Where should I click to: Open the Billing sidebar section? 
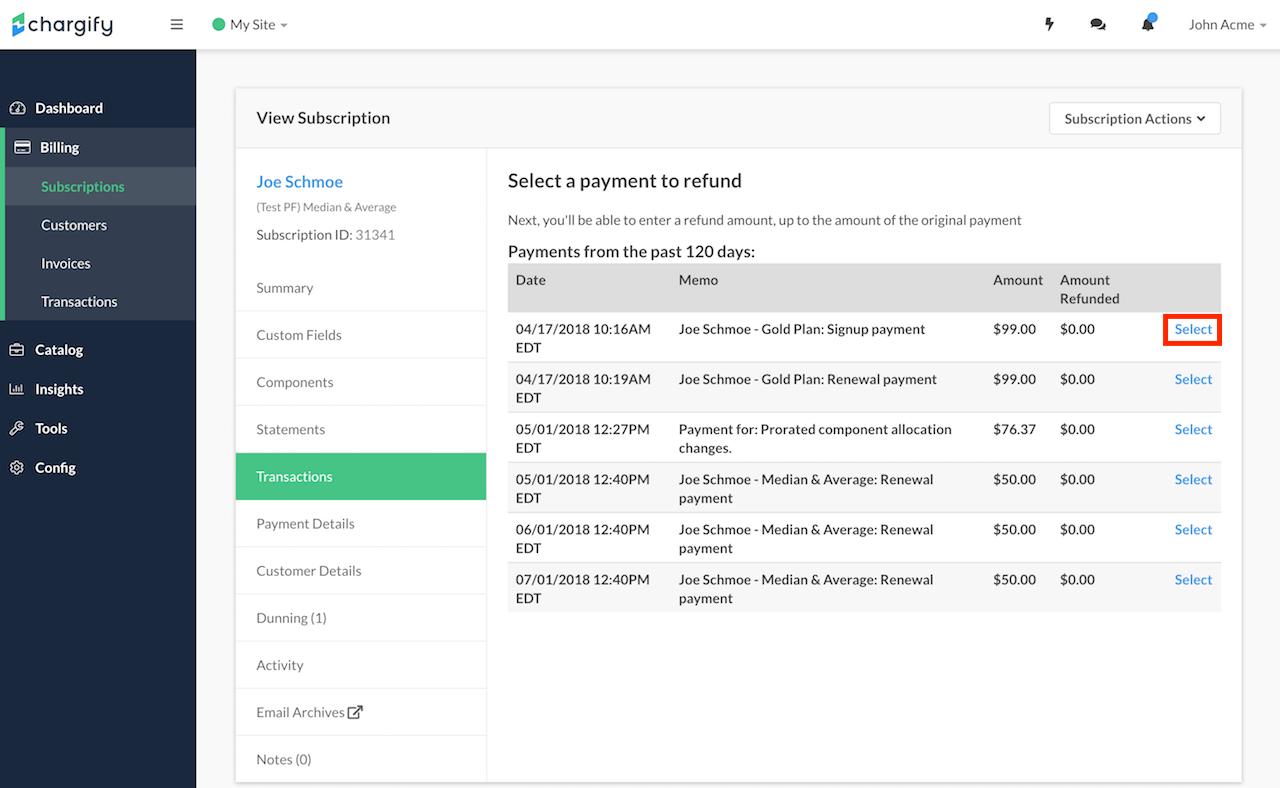tap(98, 147)
